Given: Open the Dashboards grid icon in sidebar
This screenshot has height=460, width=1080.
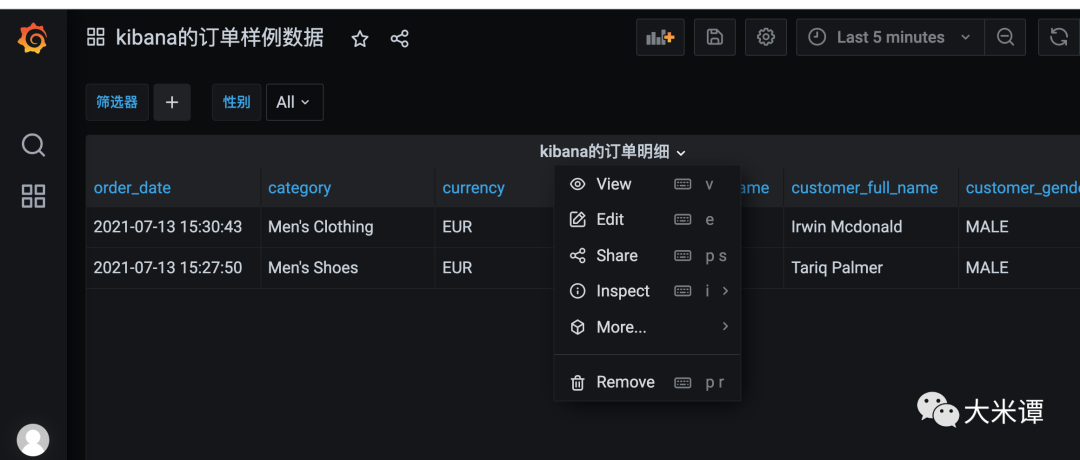Looking at the screenshot, I should coord(33,196).
